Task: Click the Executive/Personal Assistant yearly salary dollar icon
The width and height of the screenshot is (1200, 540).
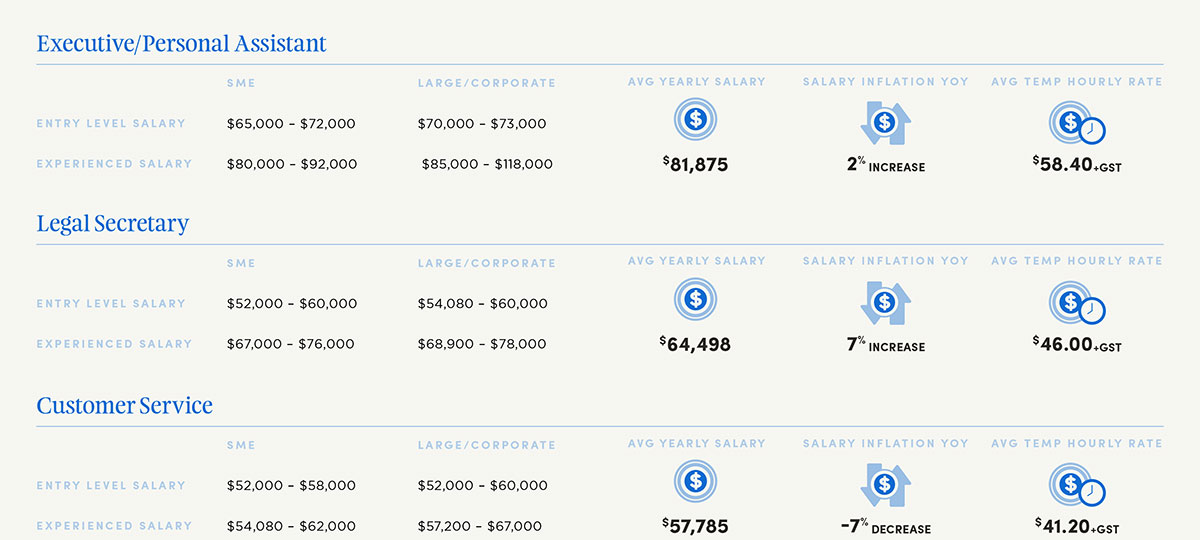Action: point(696,121)
